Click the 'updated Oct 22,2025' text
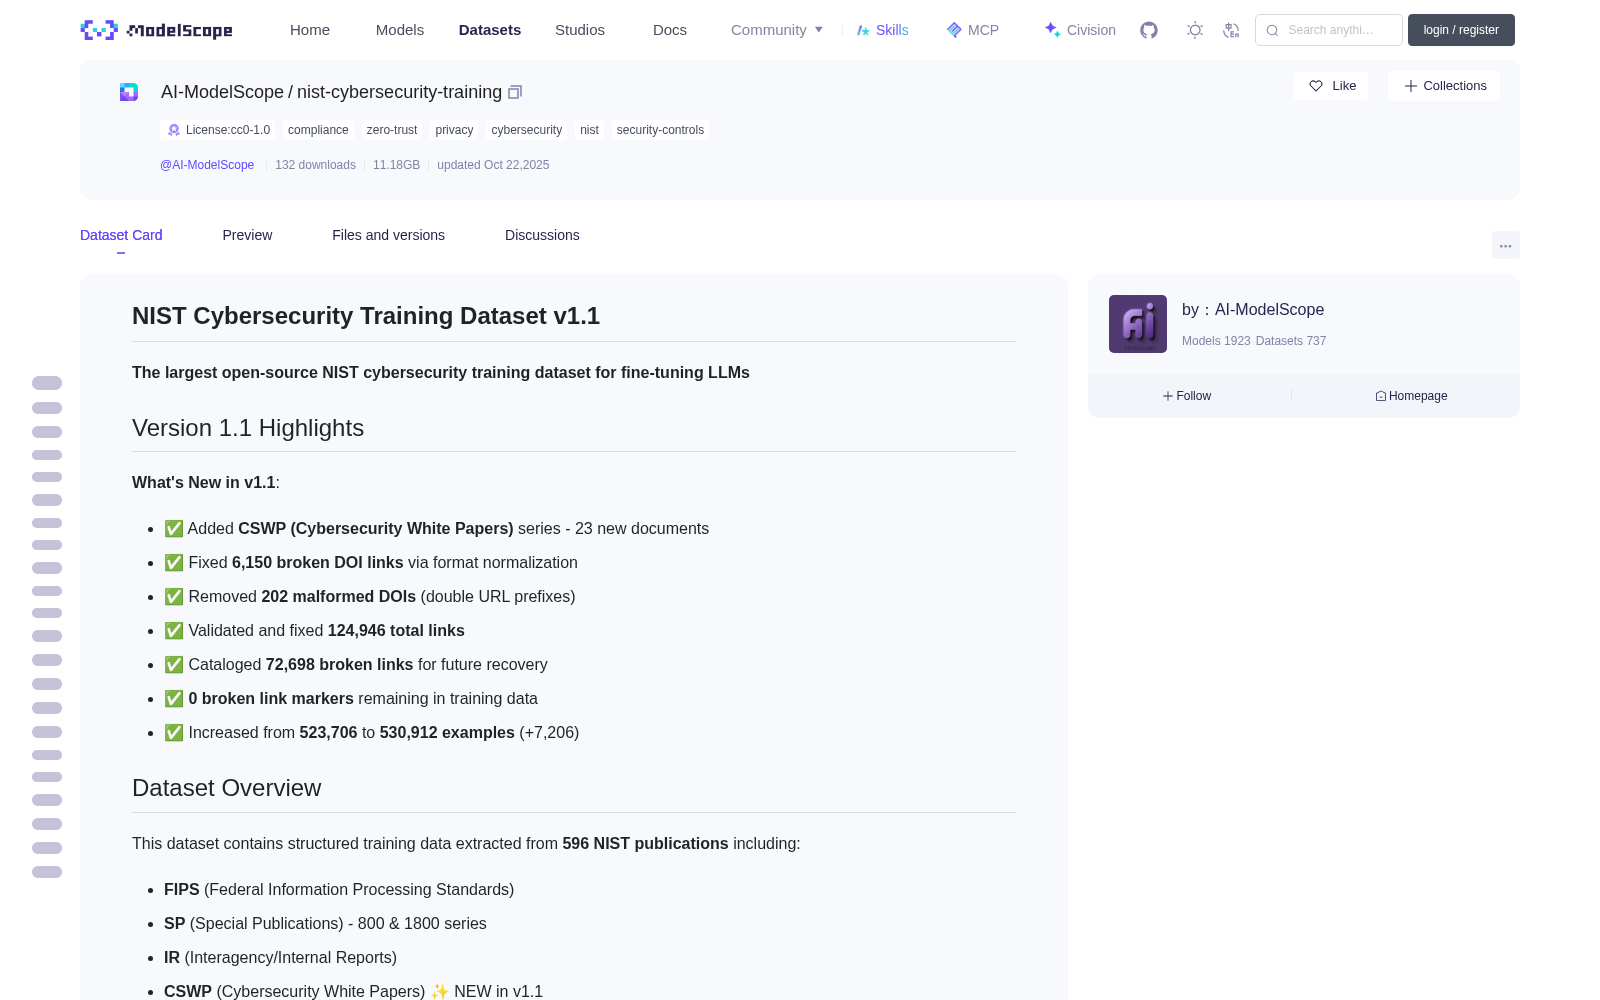This screenshot has height=1000, width=1600. tap(493, 165)
